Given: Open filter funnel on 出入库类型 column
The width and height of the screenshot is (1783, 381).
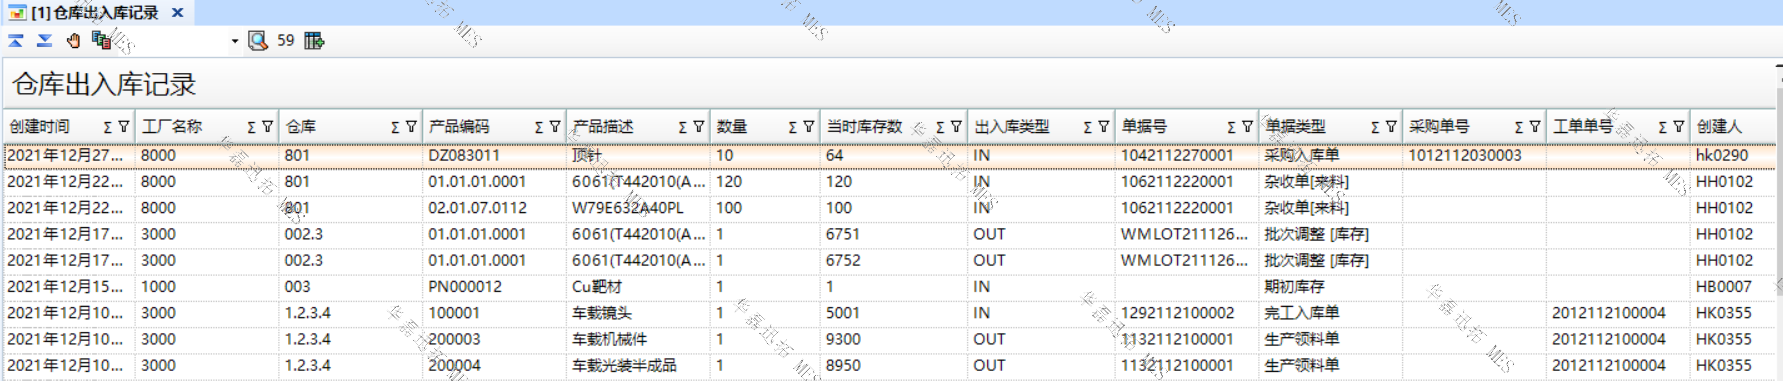Looking at the screenshot, I should (x=1103, y=127).
